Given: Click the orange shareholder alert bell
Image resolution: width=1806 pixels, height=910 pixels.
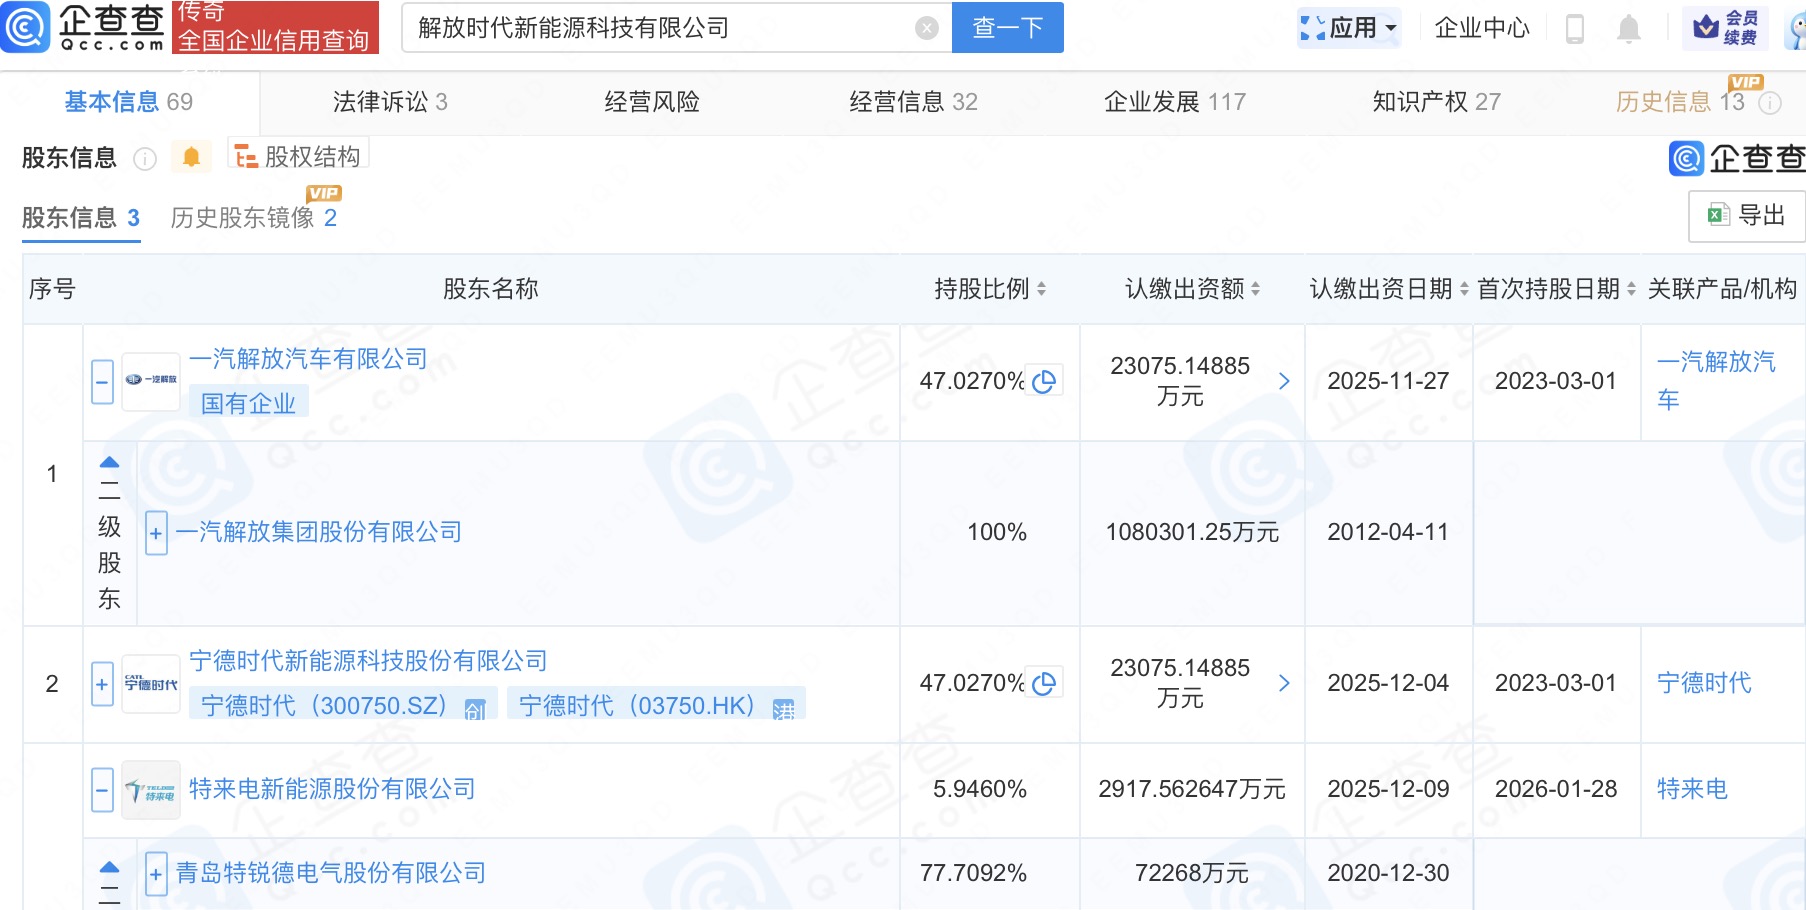Looking at the screenshot, I should [191, 157].
